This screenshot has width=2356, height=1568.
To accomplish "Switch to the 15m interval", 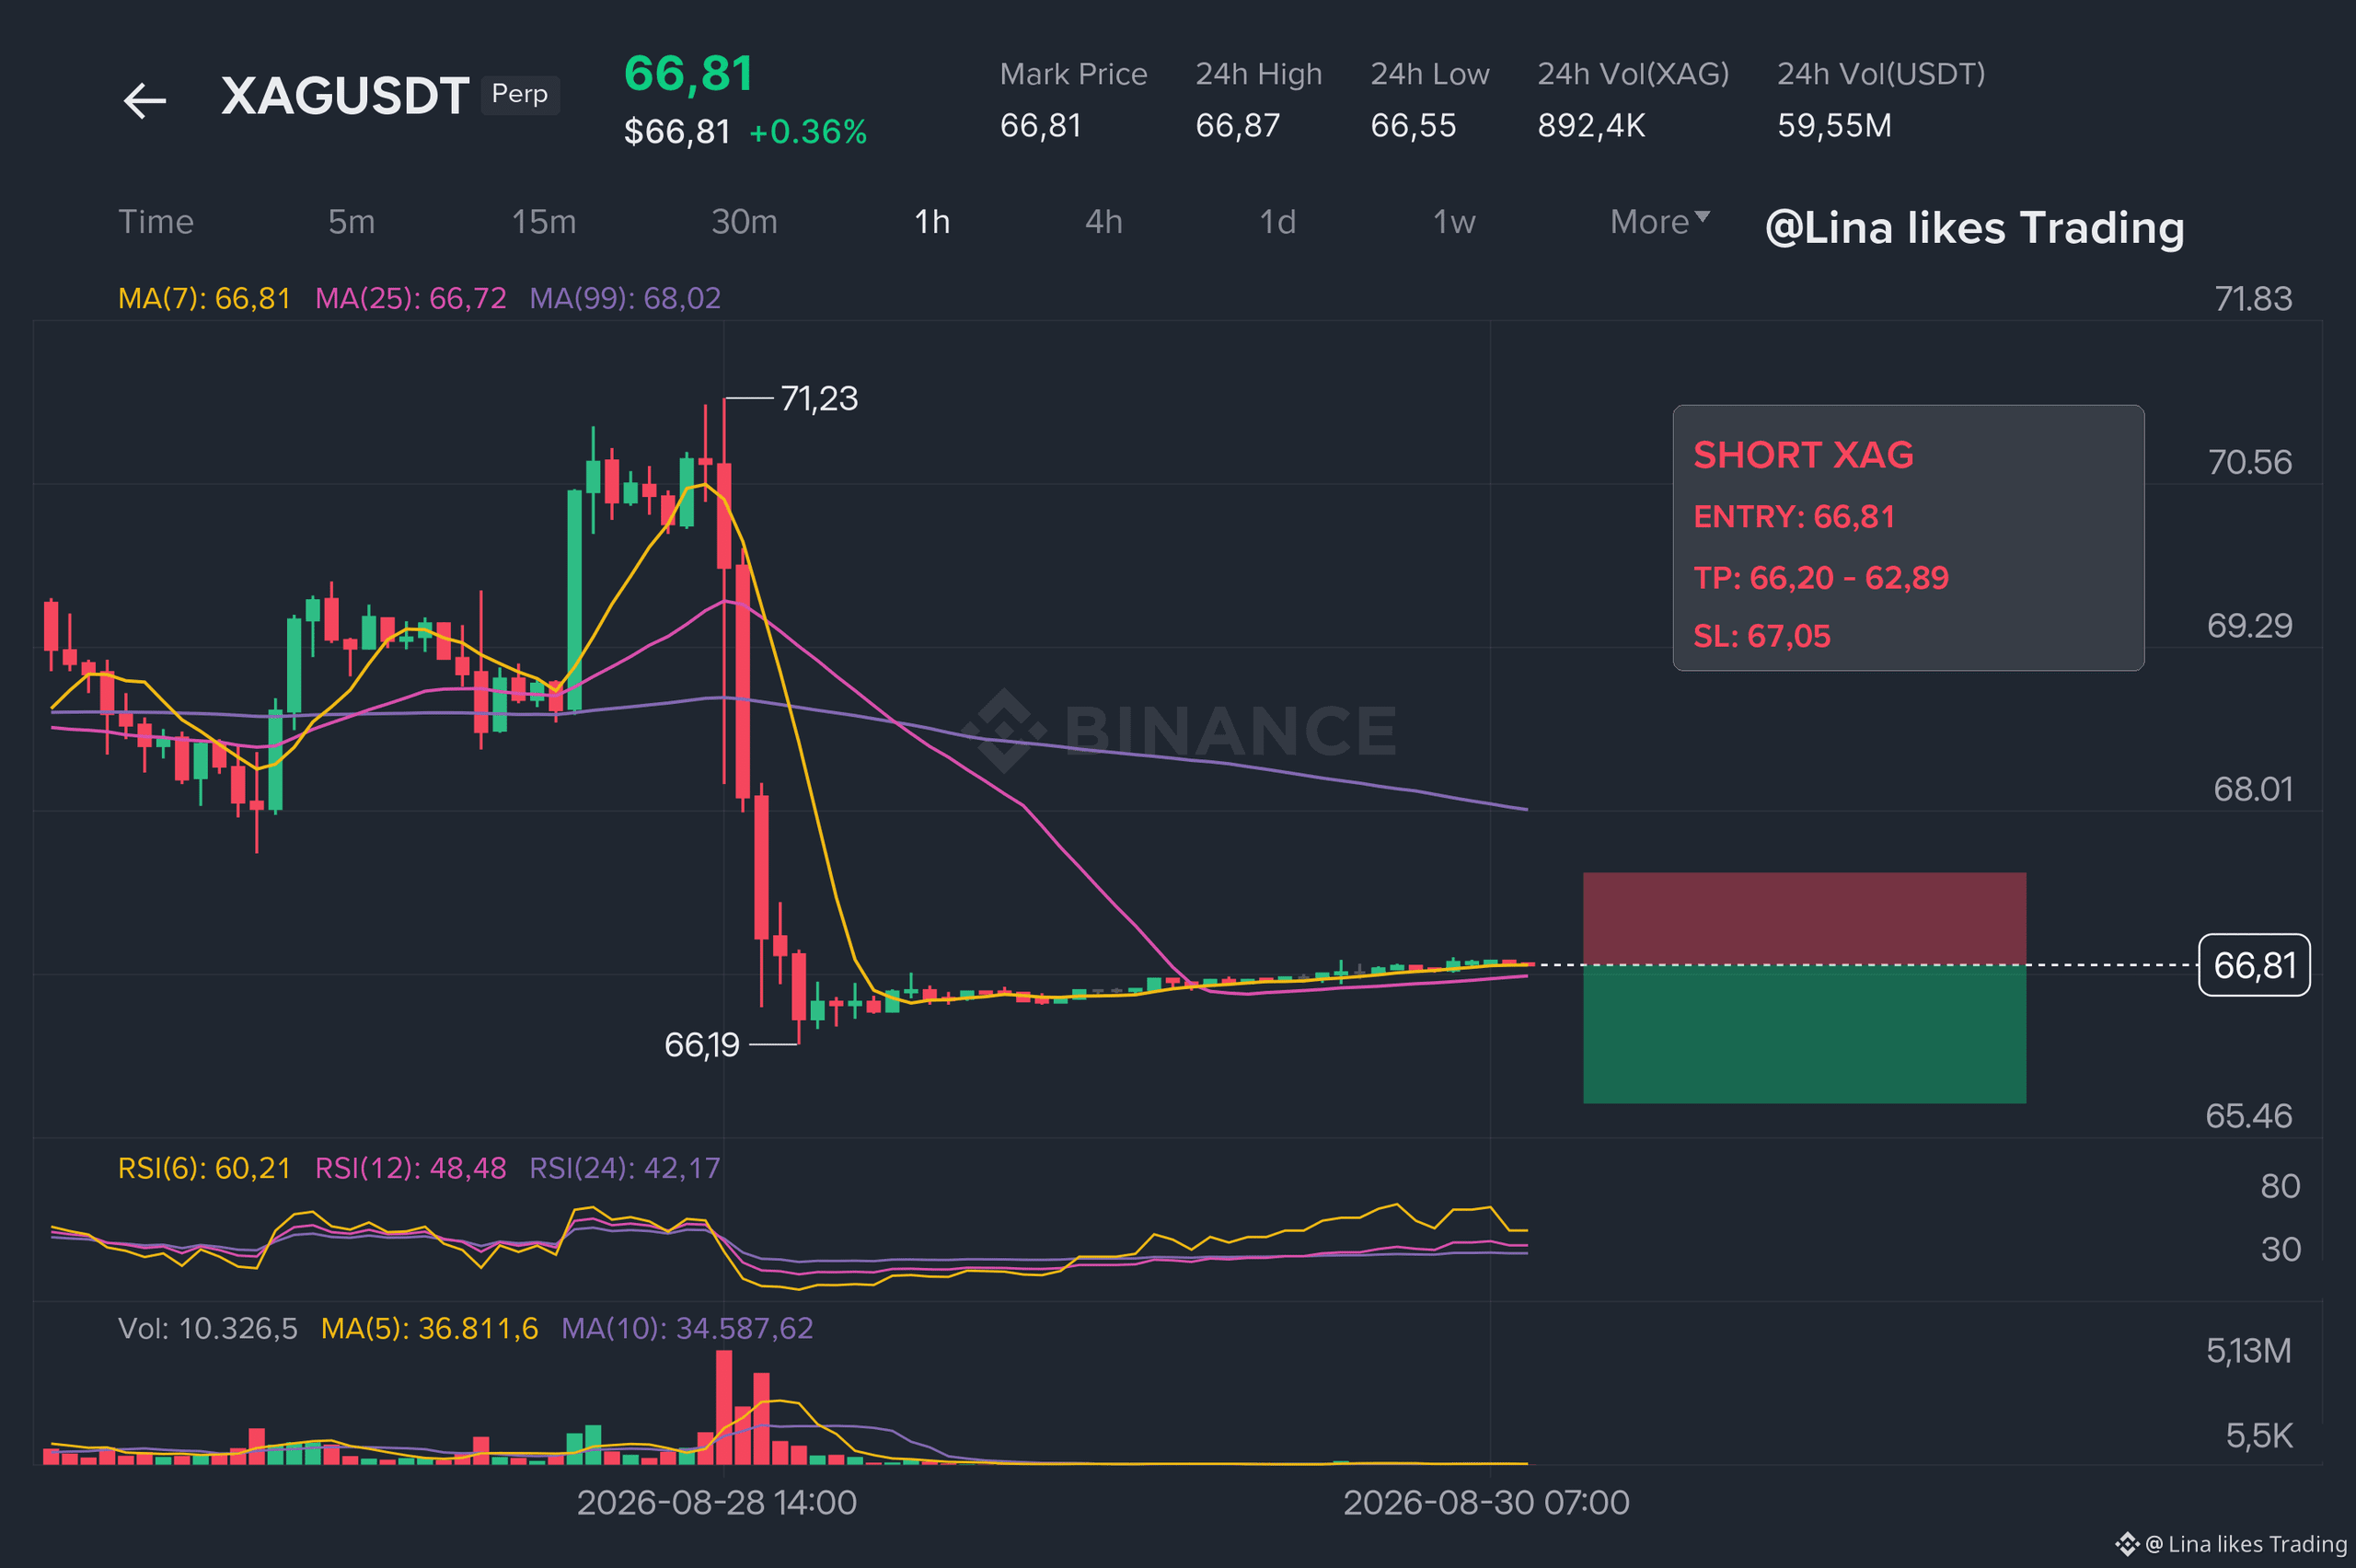I will (544, 222).
